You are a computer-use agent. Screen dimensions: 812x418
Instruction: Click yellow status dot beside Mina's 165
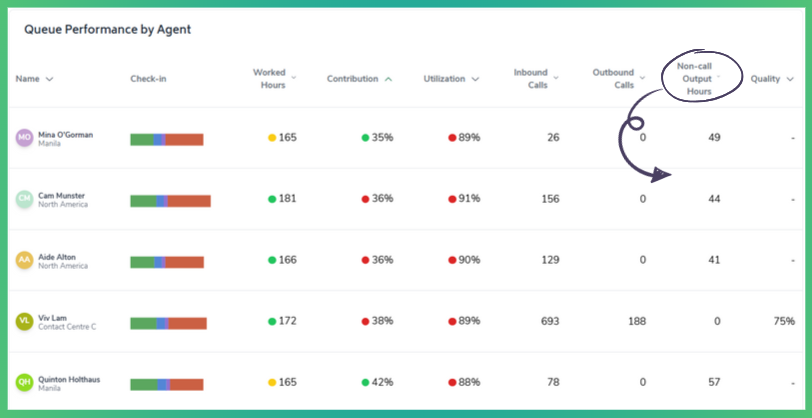(272, 138)
